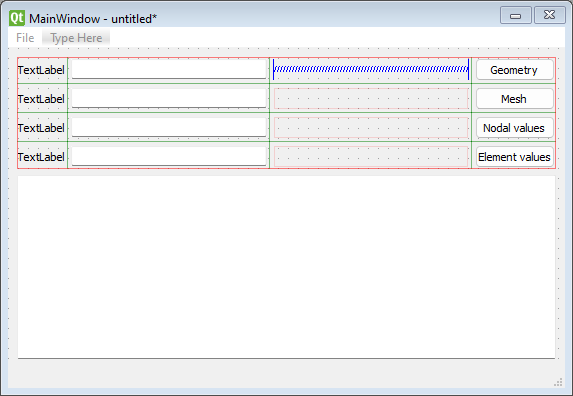
Task: Click the Geometry button
Action: (x=515, y=70)
